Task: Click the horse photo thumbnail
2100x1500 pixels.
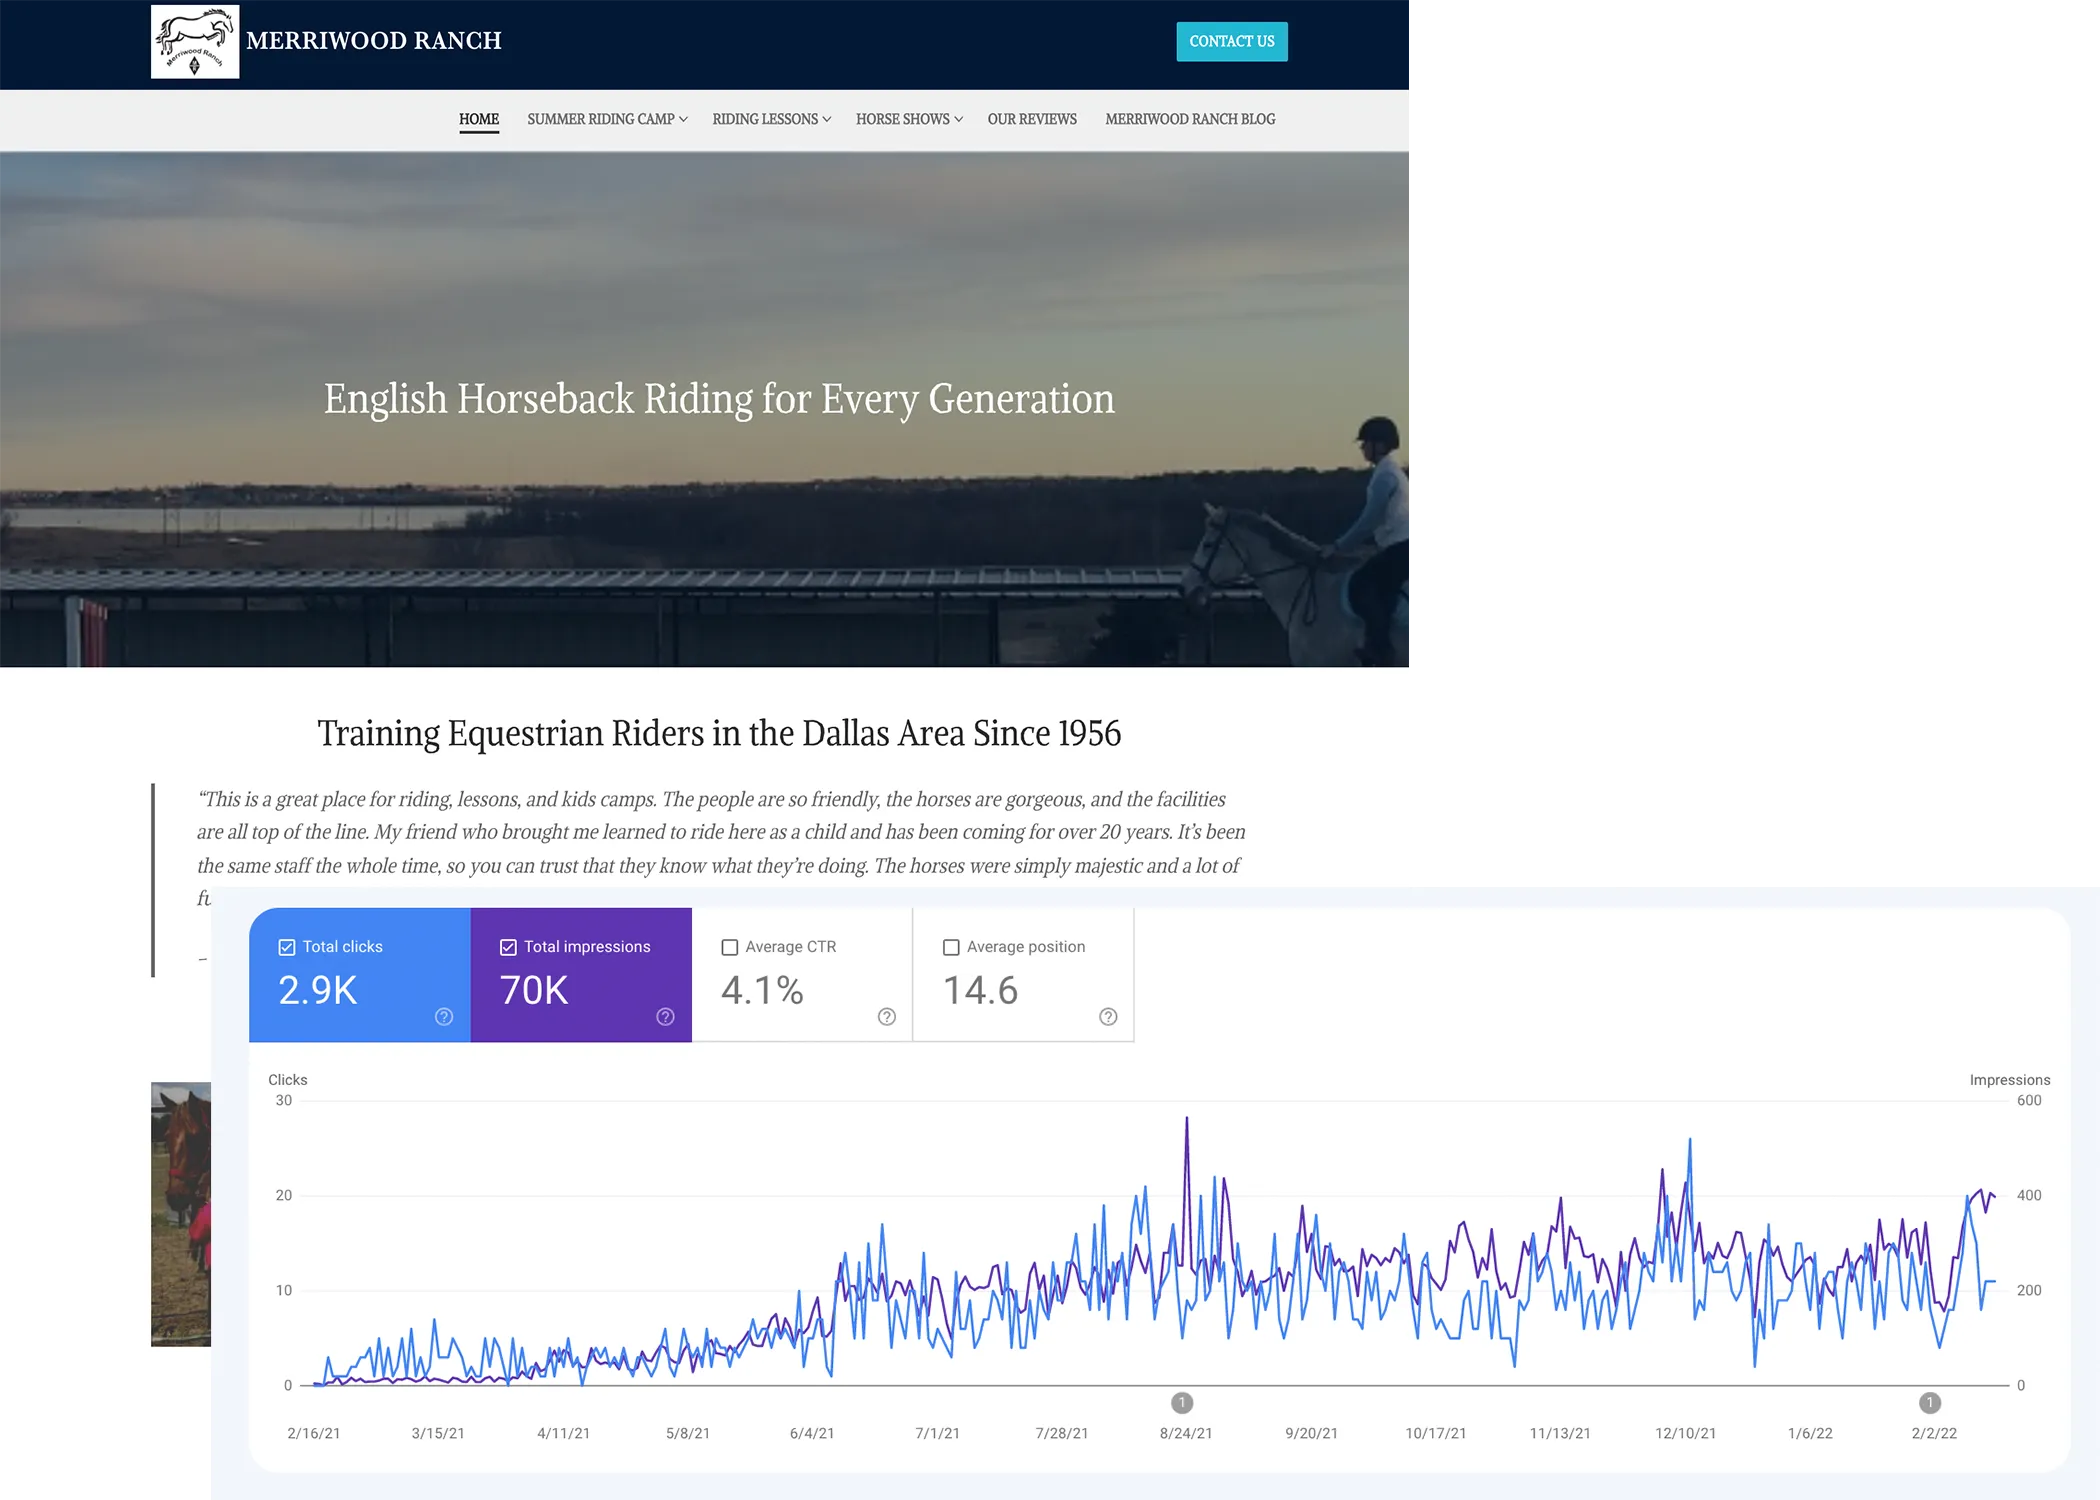Action: (x=181, y=1214)
